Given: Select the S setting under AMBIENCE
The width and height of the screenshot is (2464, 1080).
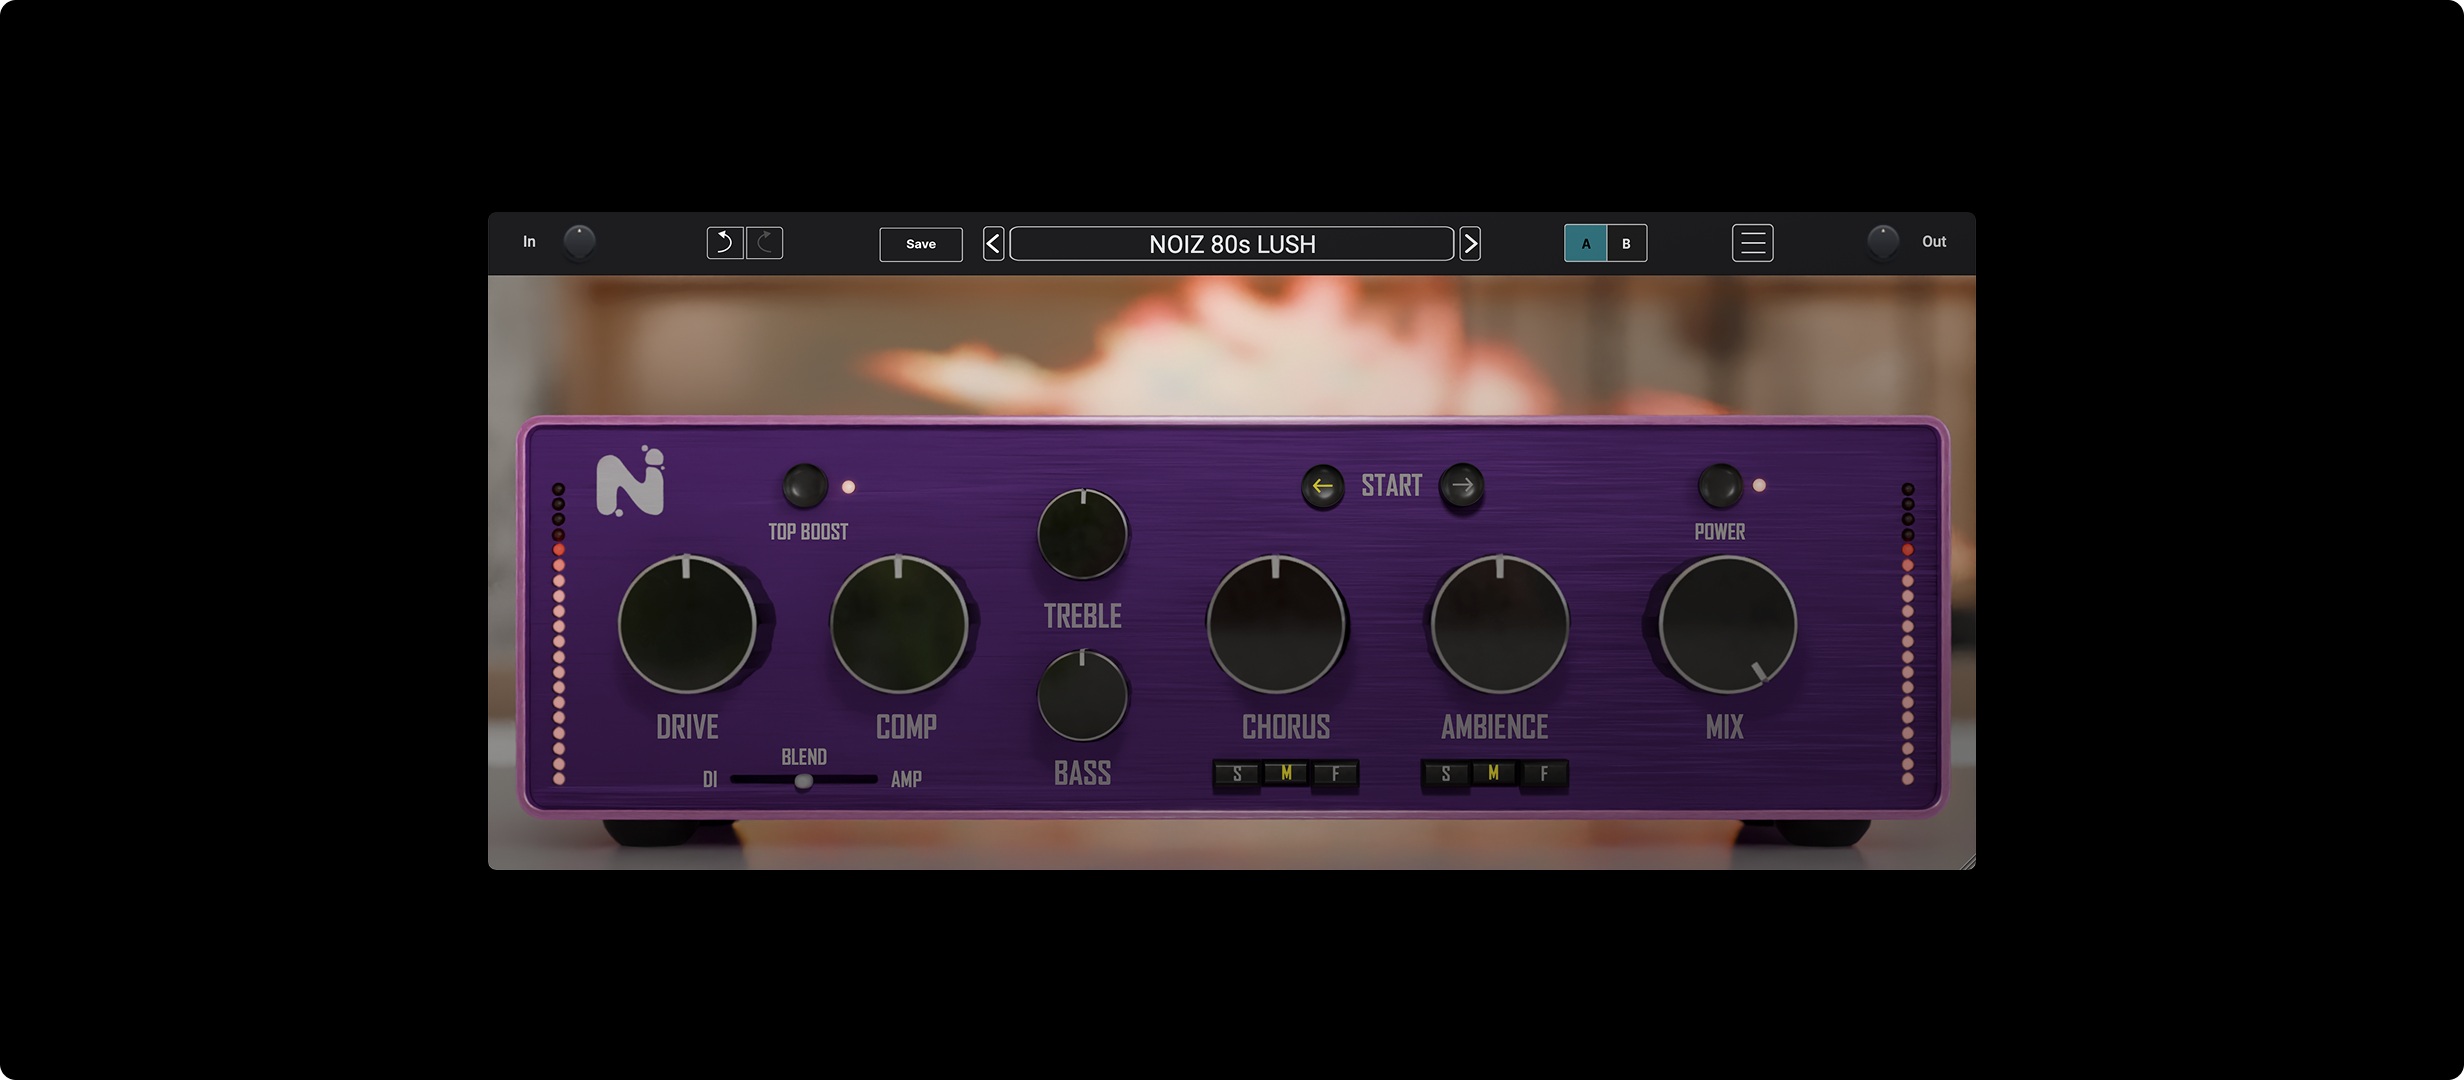Looking at the screenshot, I should [x=1445, y=772].
